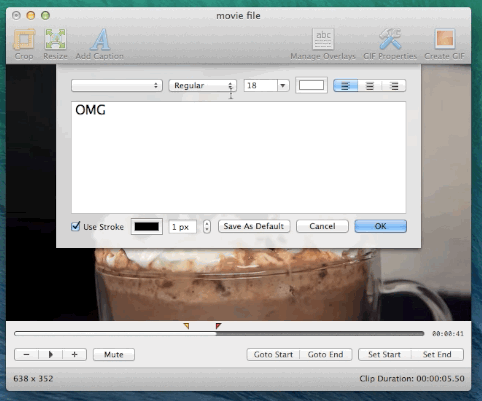
Task: Open Manage Overlays
Action: click(323, 39)
